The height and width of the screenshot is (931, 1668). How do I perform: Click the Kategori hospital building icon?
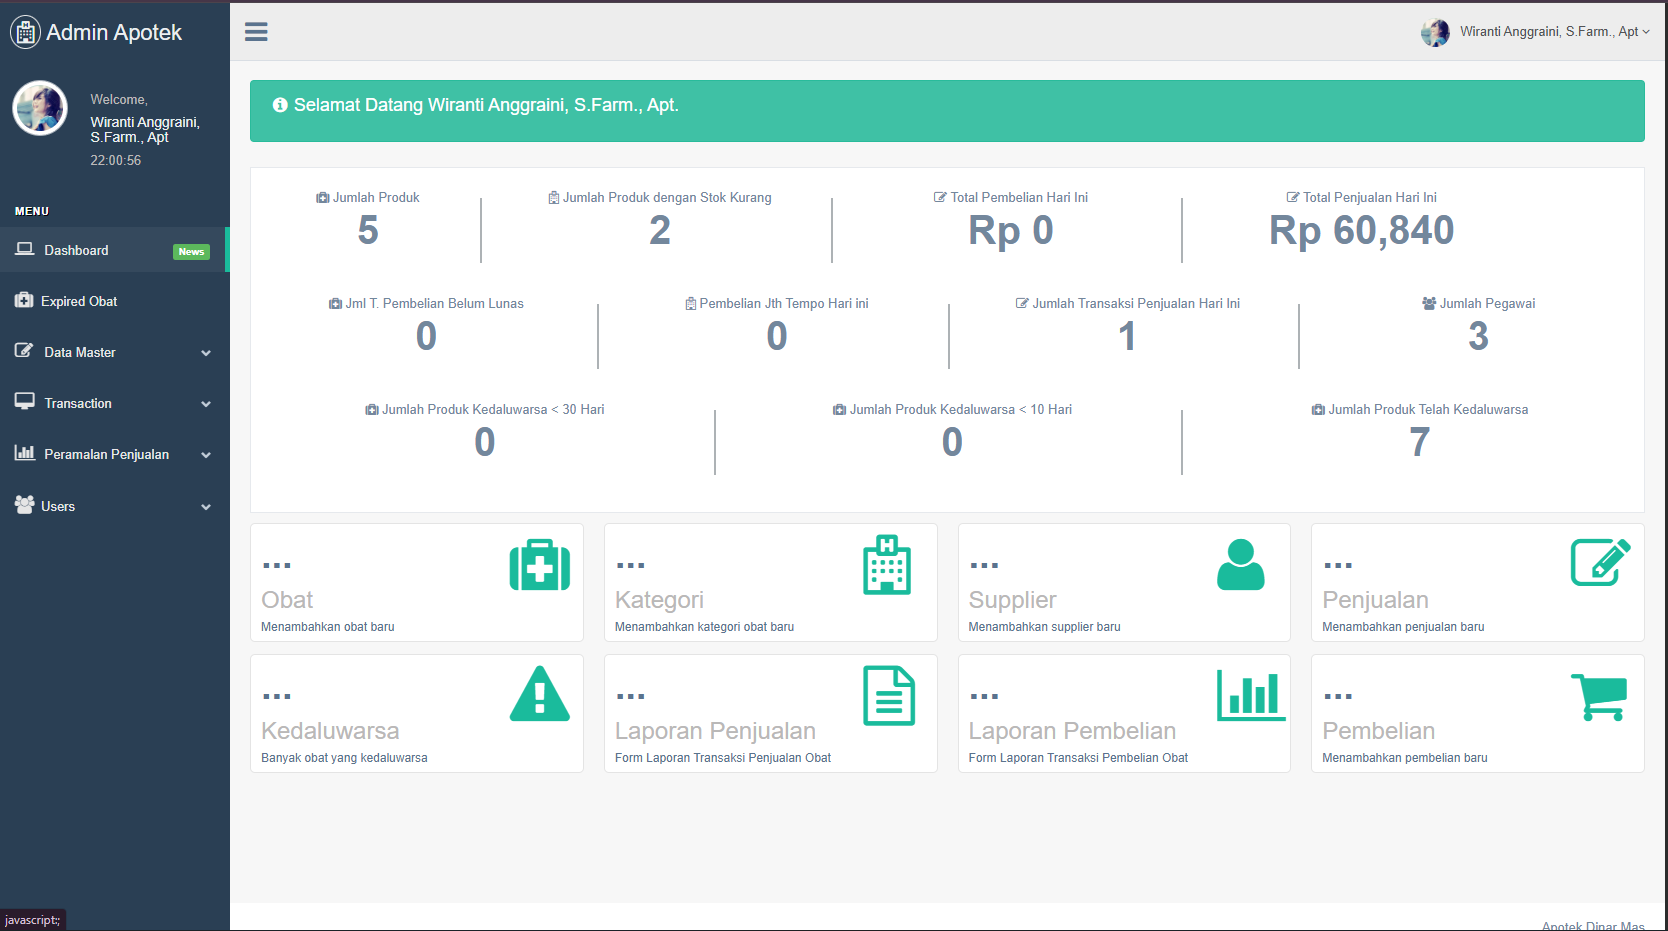[887, 565]
